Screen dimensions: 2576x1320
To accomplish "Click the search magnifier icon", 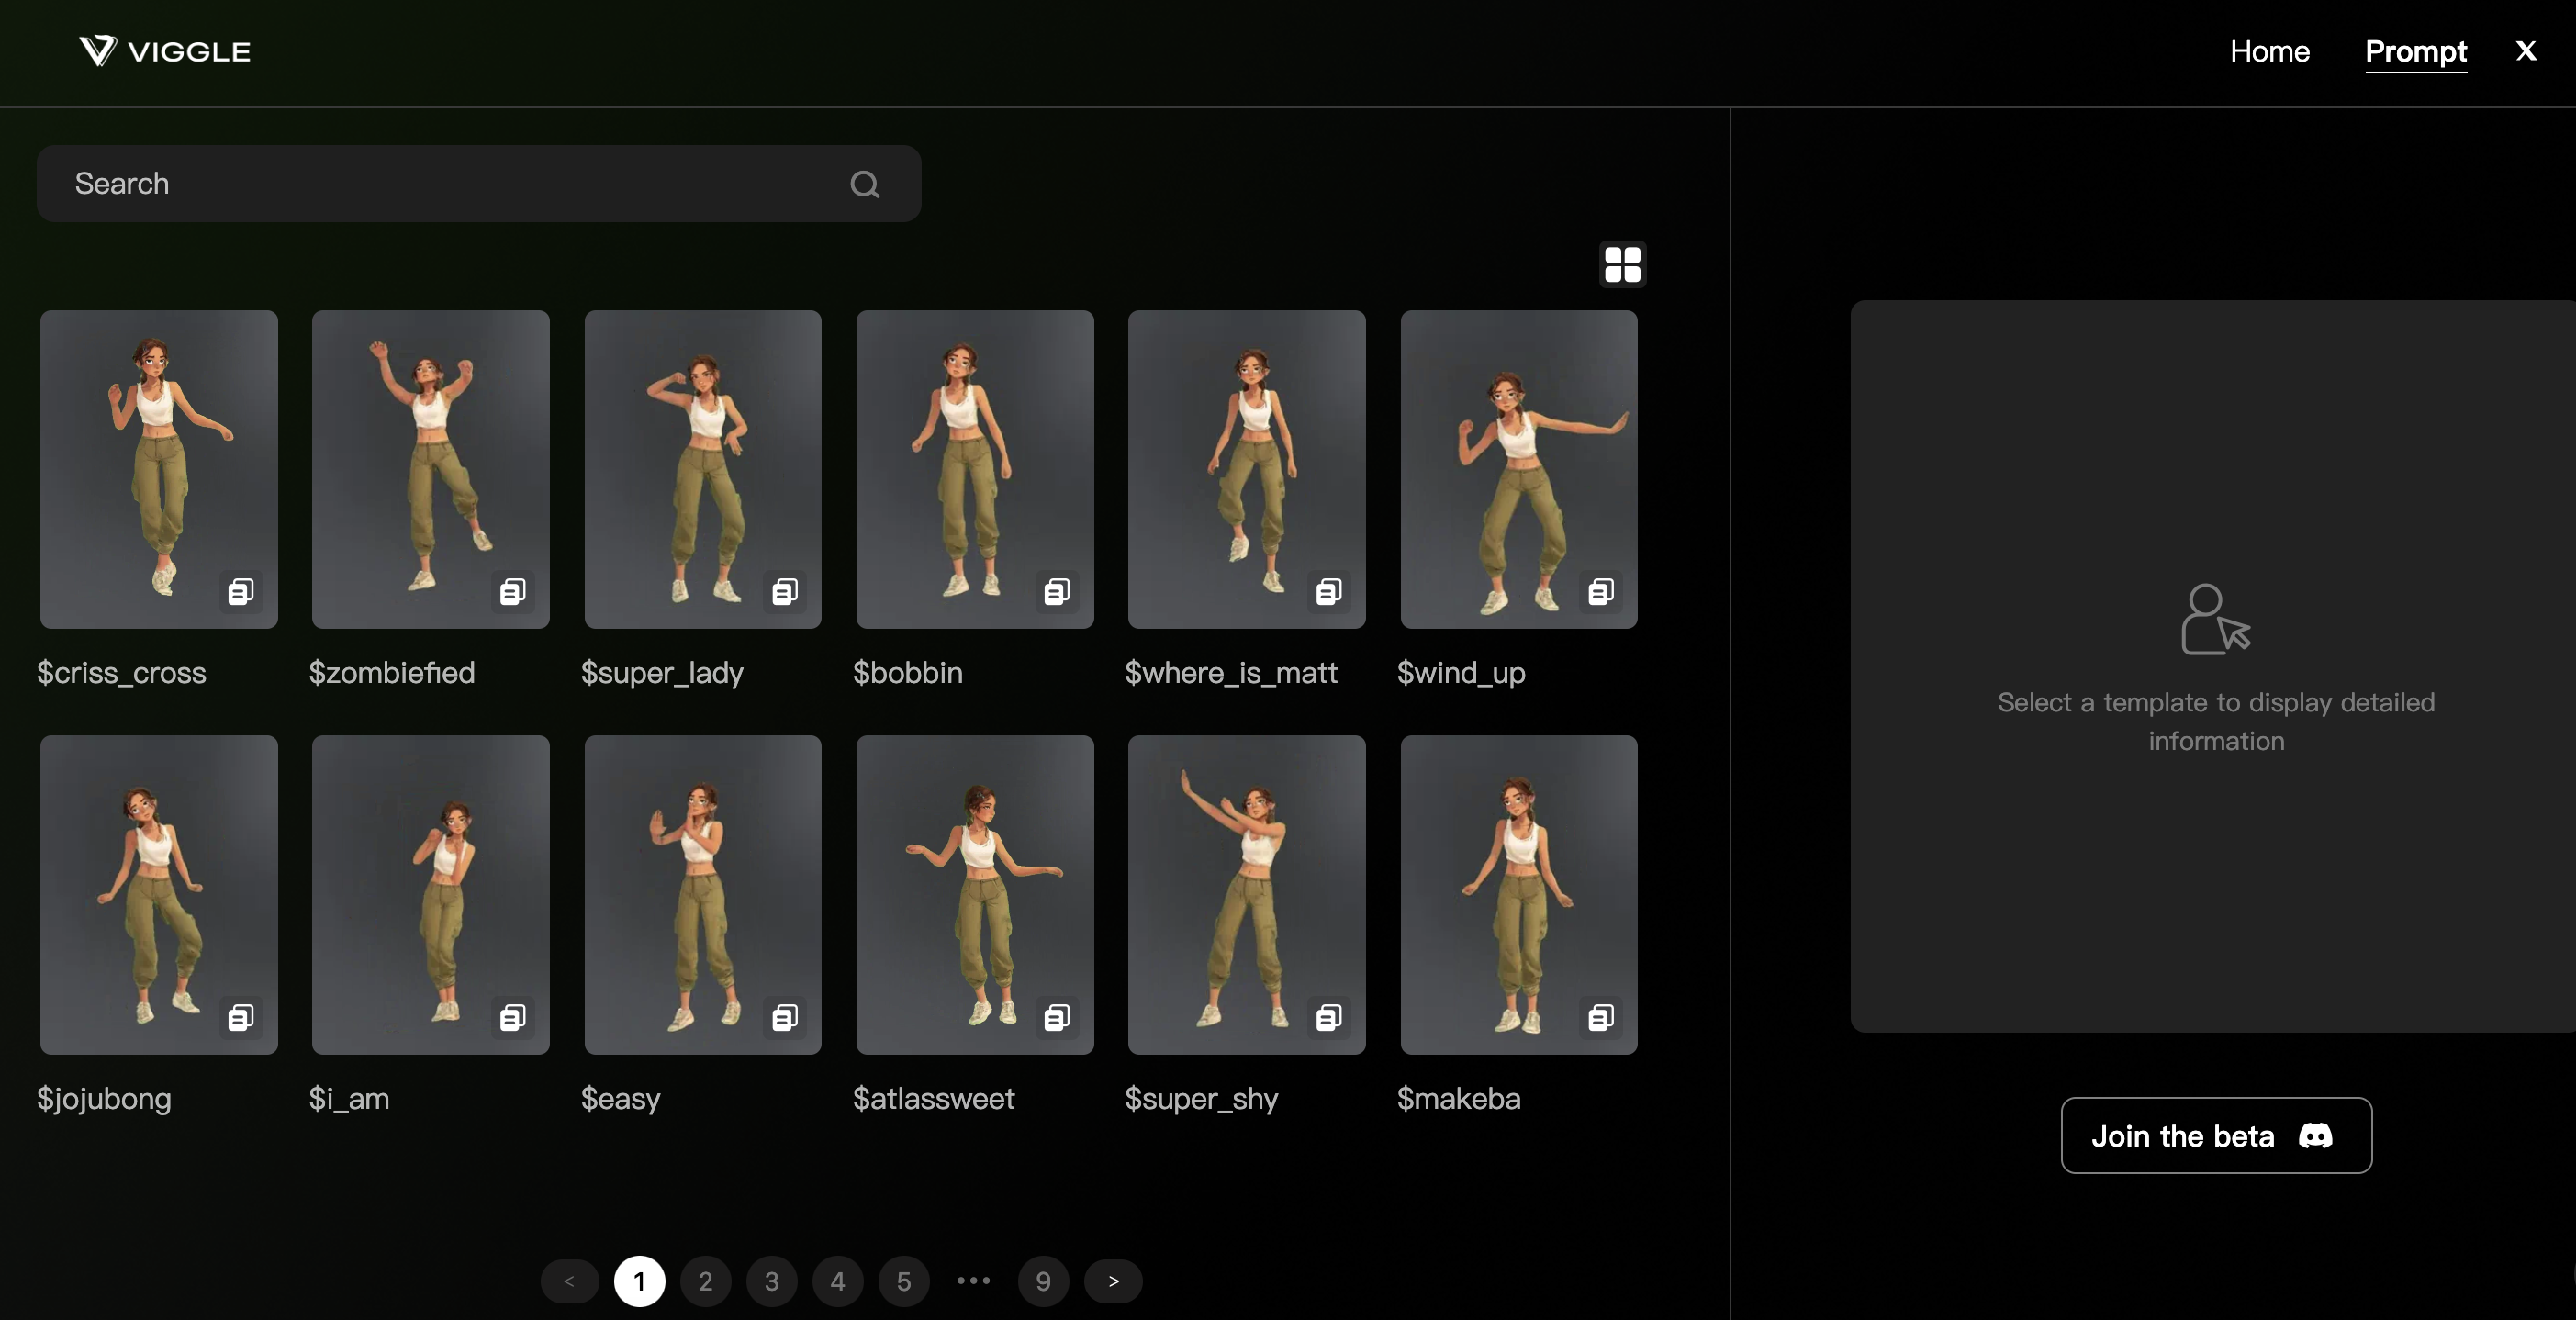I will click(x=865, y=184).
